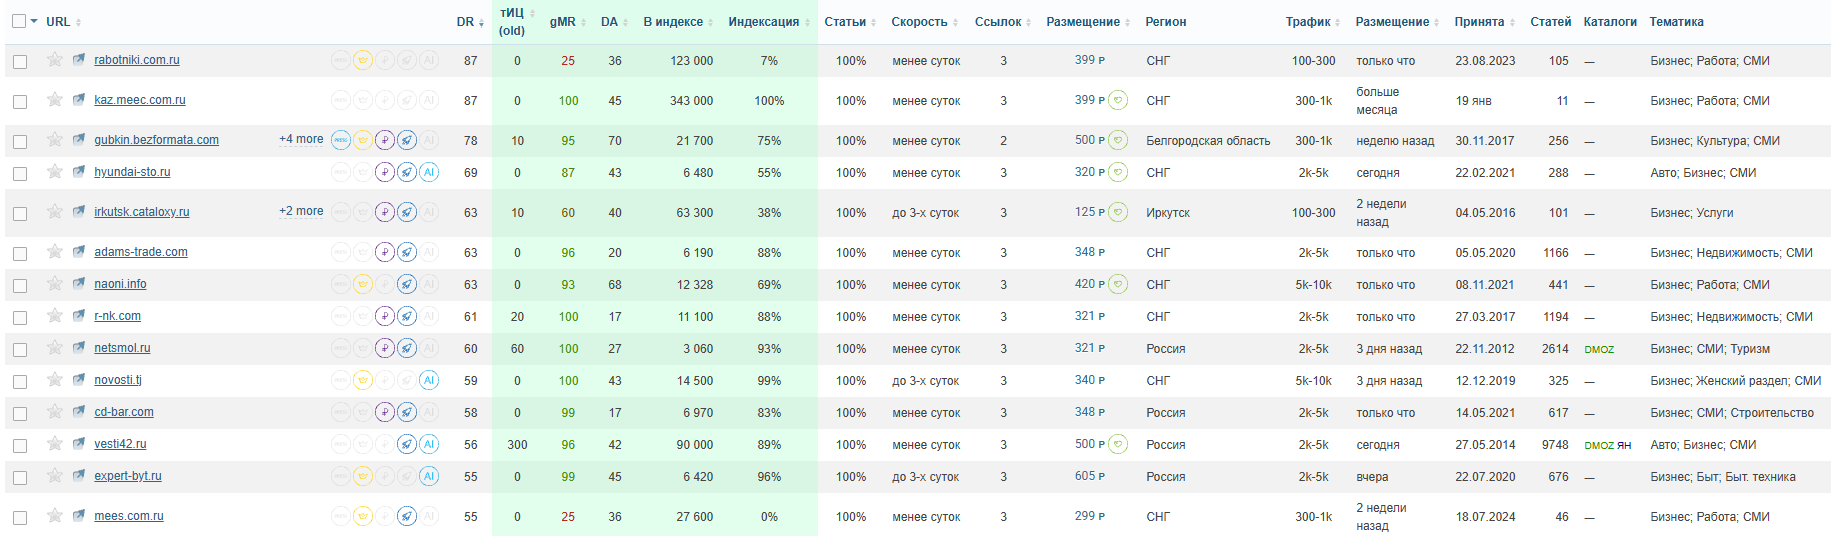Toggle the select-all checkbox in header
The width and height of the screenshot is (1838, 536).
(19, 21)
